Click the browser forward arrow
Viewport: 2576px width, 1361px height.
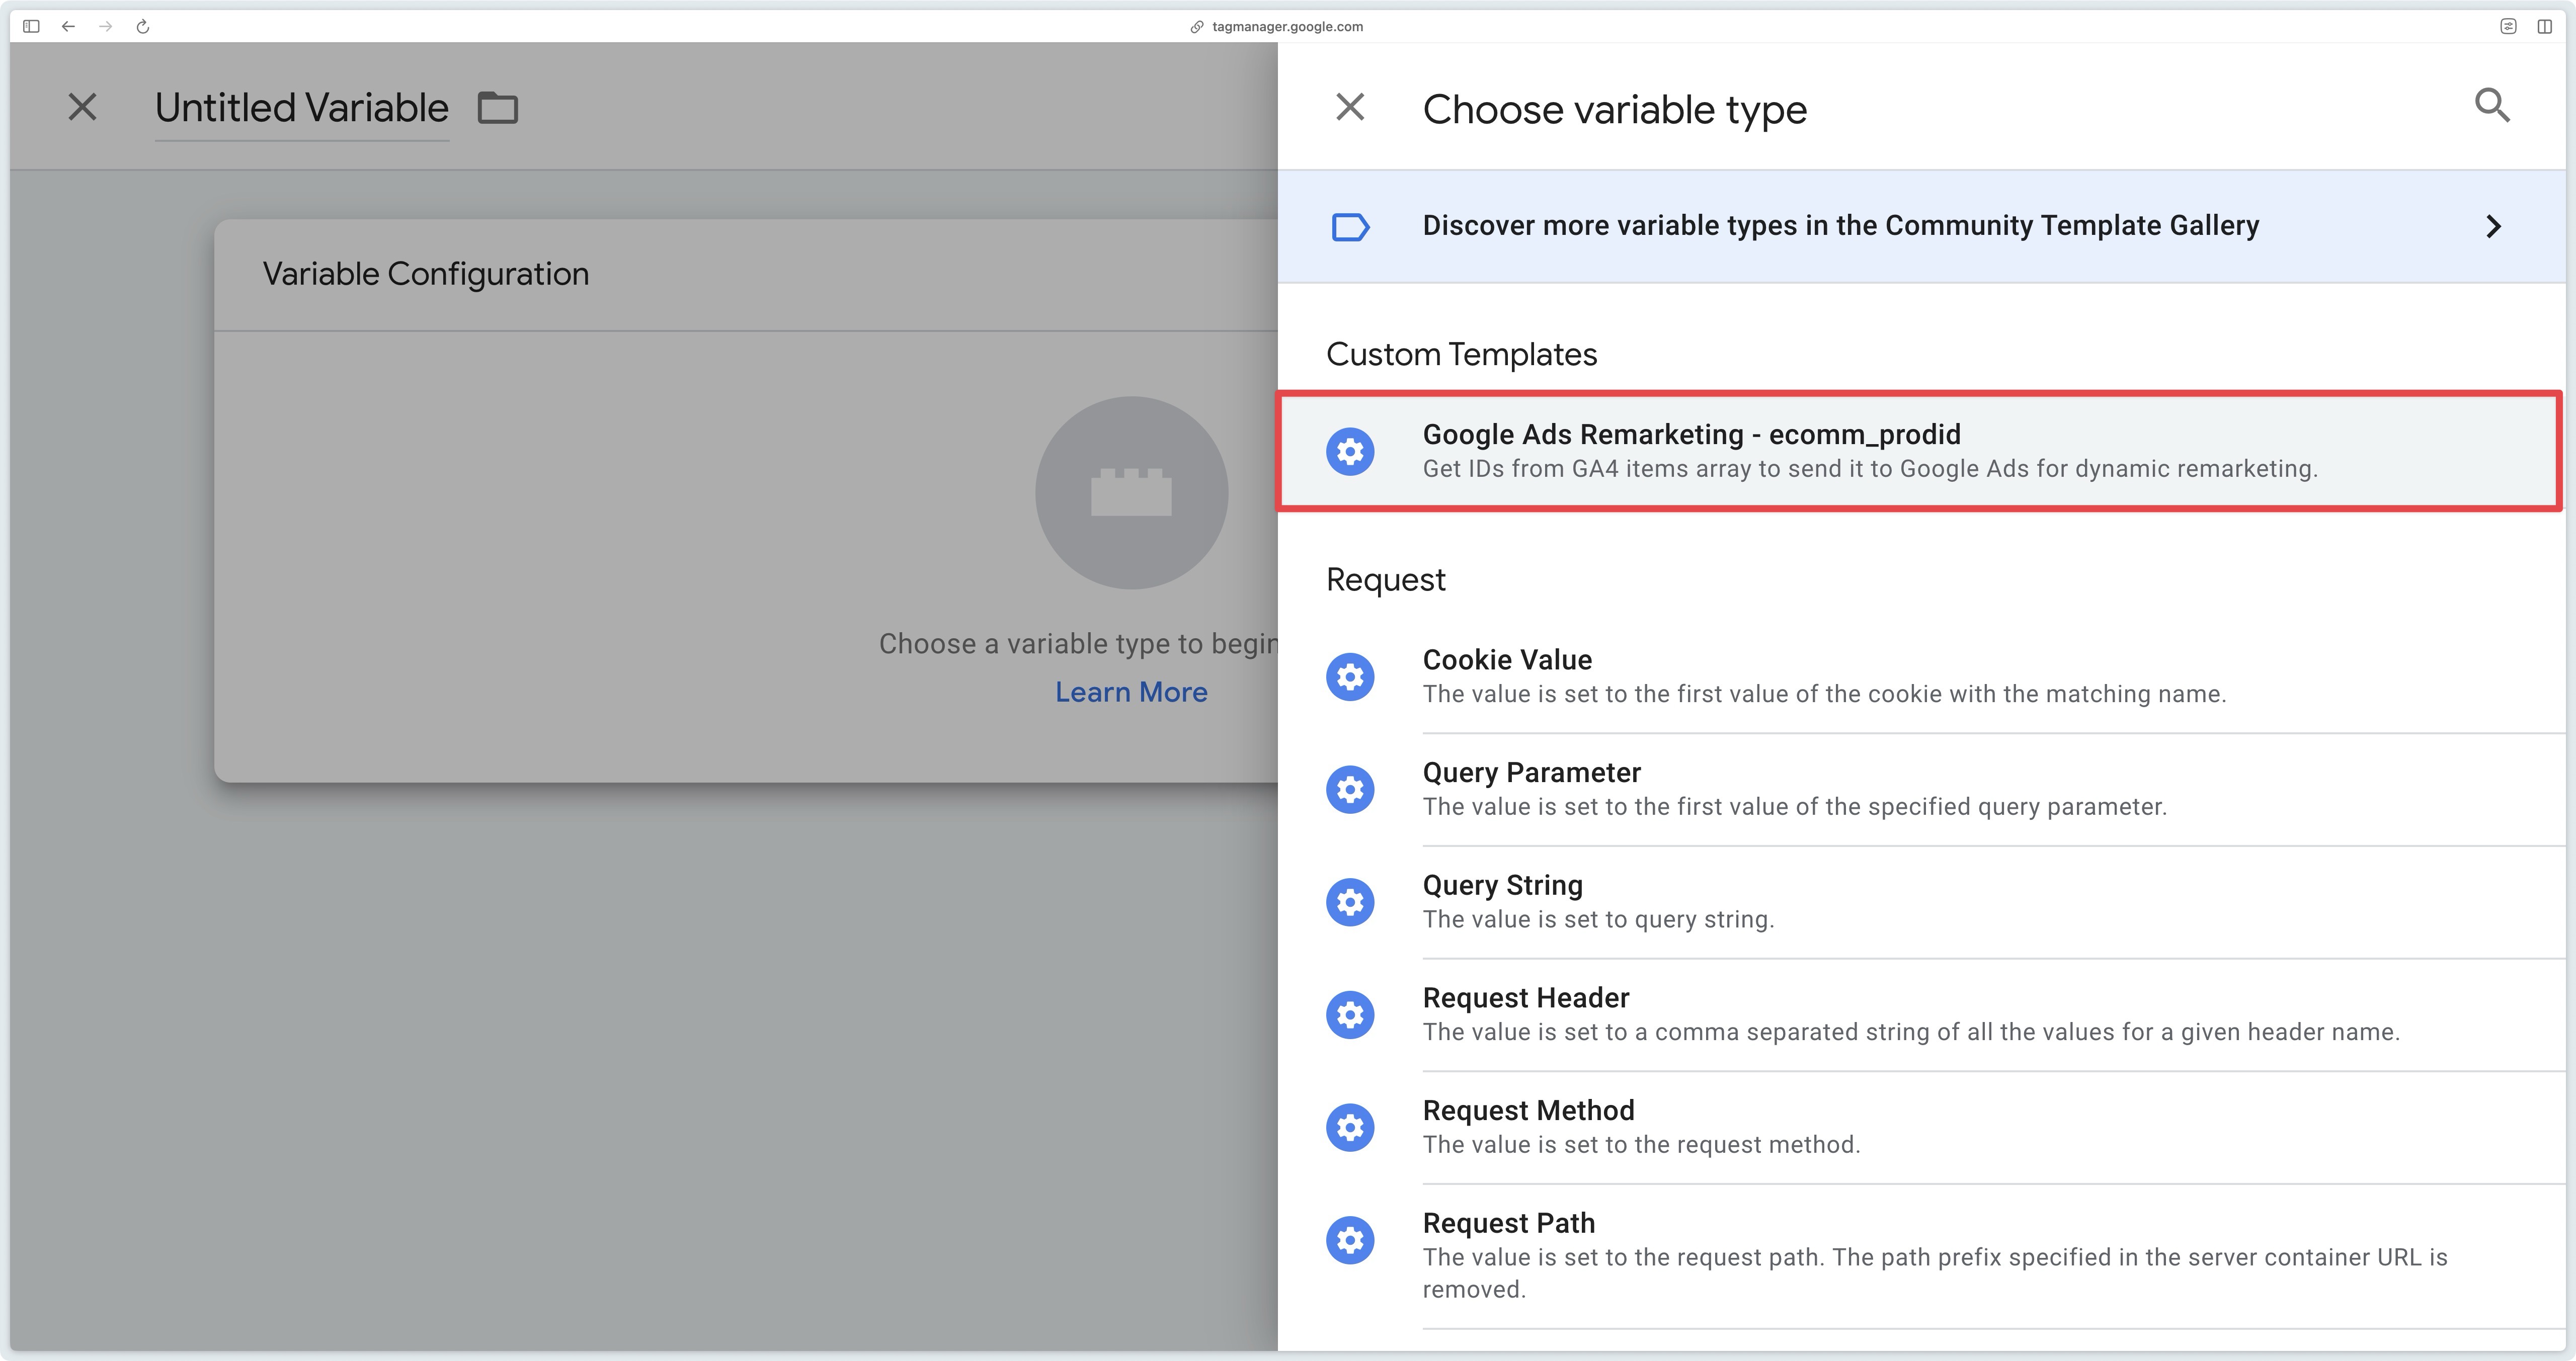tap(105, 26)
